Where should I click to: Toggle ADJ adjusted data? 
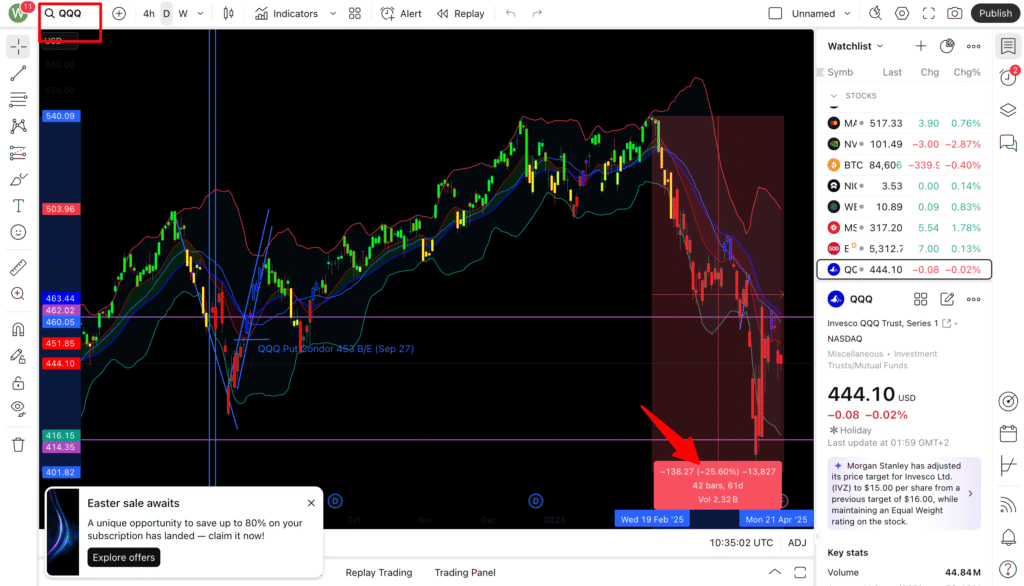(797, 543)
